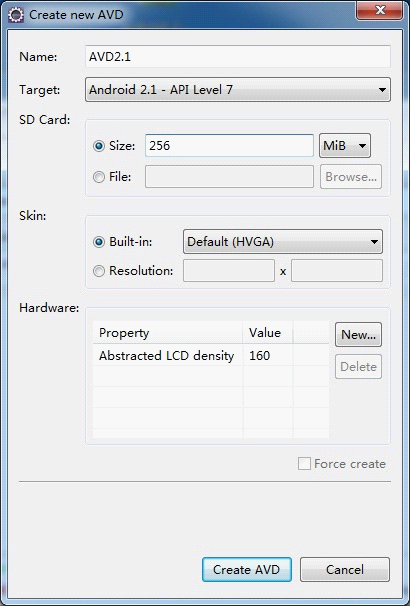Choose the Resolution skin radio option

pyautogui.click(x=99, y=271)
